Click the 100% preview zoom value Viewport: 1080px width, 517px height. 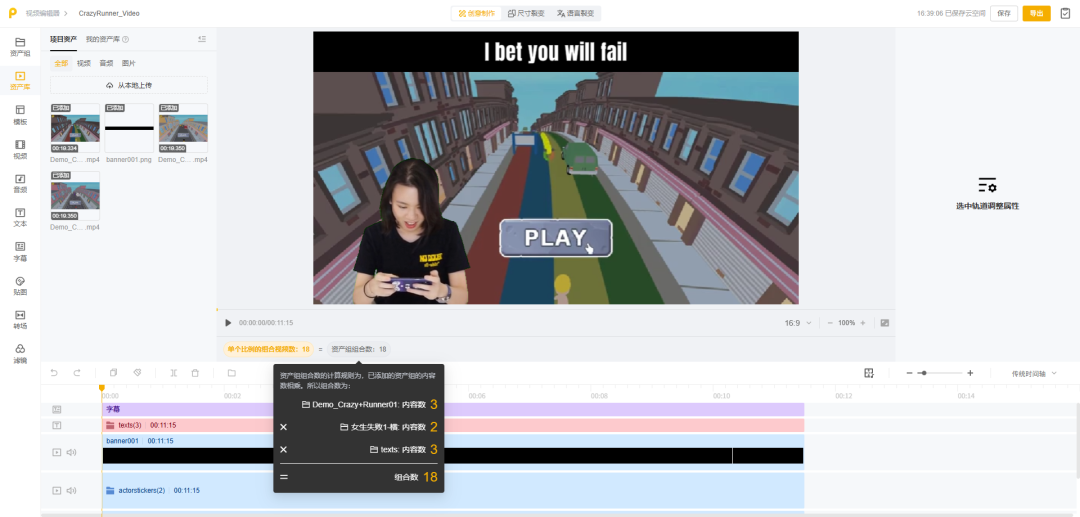coord(847,323)
